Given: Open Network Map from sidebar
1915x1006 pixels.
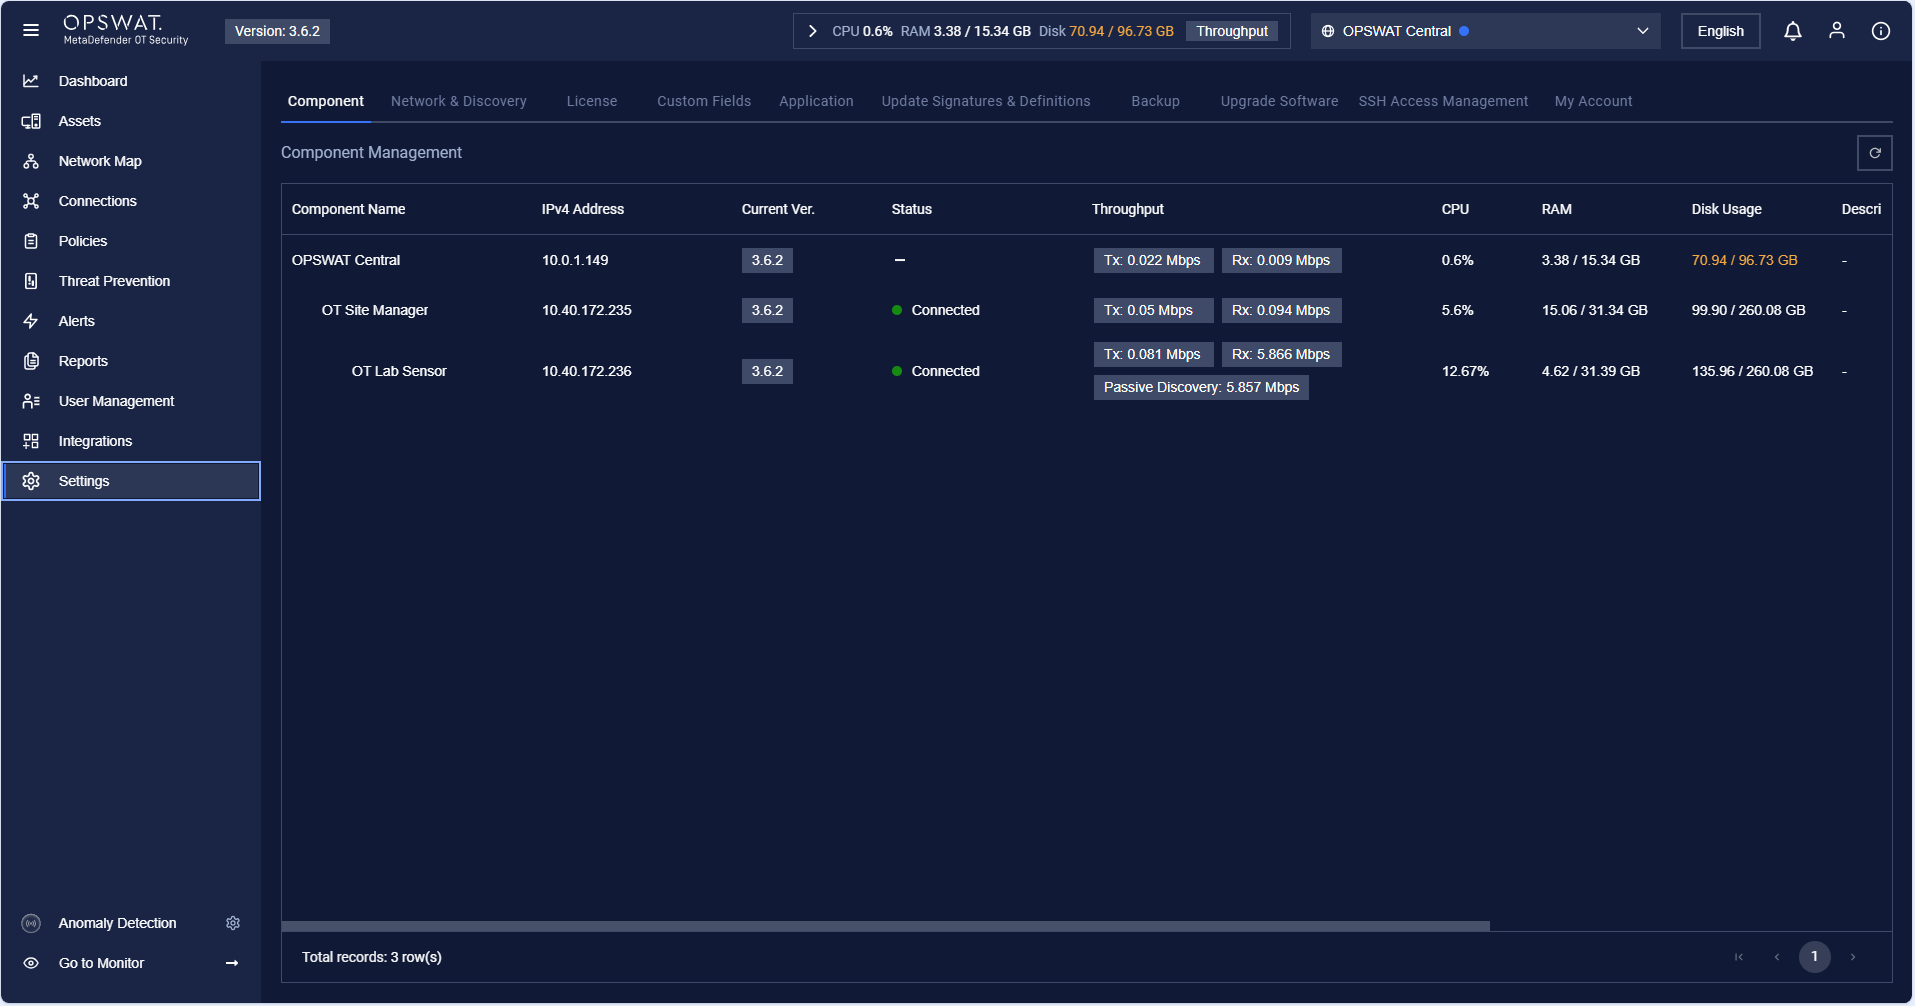Looking at the screenshot, I should click(100, 161).
